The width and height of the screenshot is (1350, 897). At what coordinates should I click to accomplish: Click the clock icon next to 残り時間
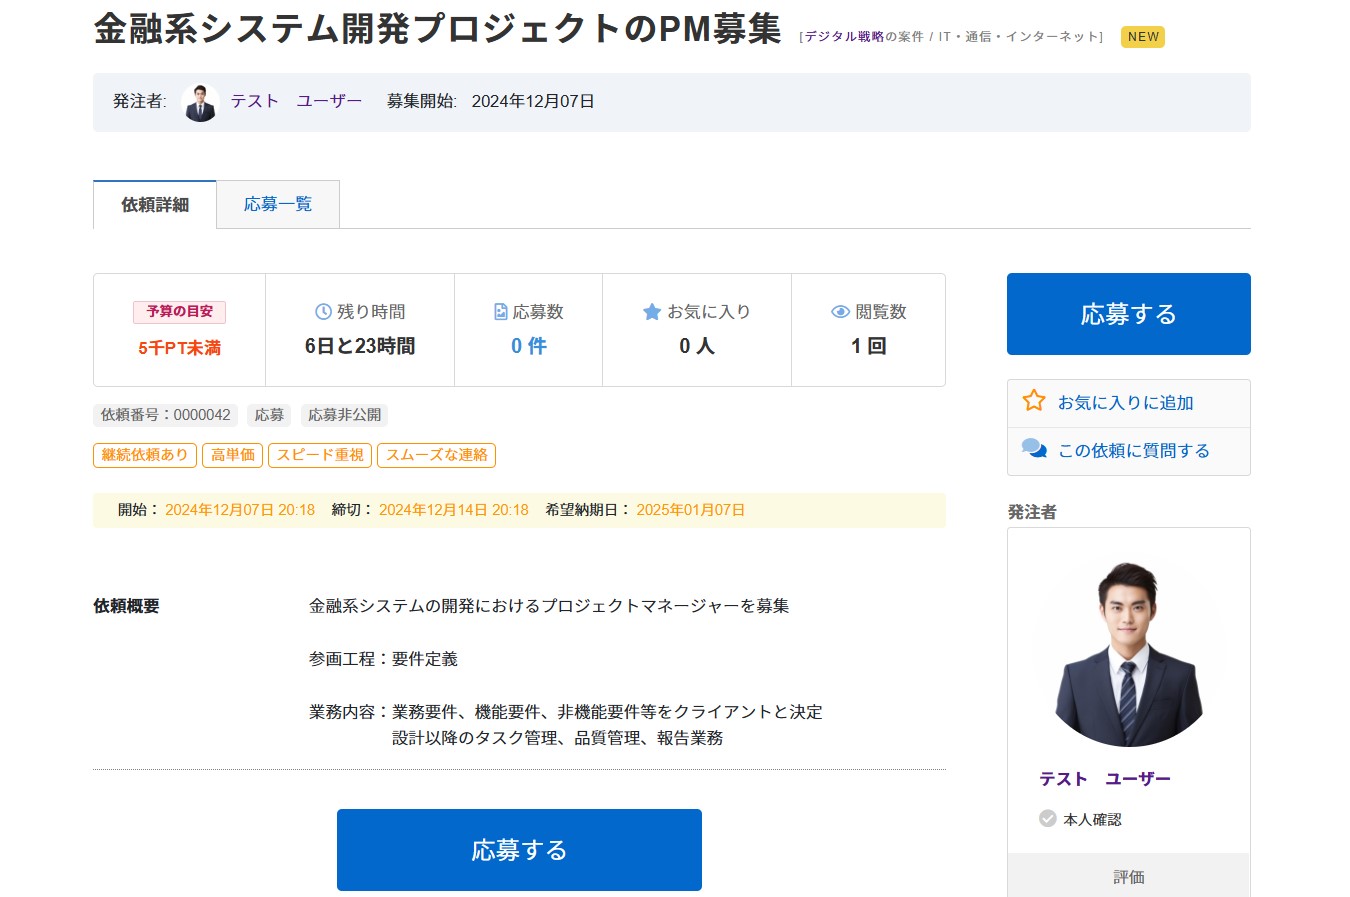click(323, 312)
